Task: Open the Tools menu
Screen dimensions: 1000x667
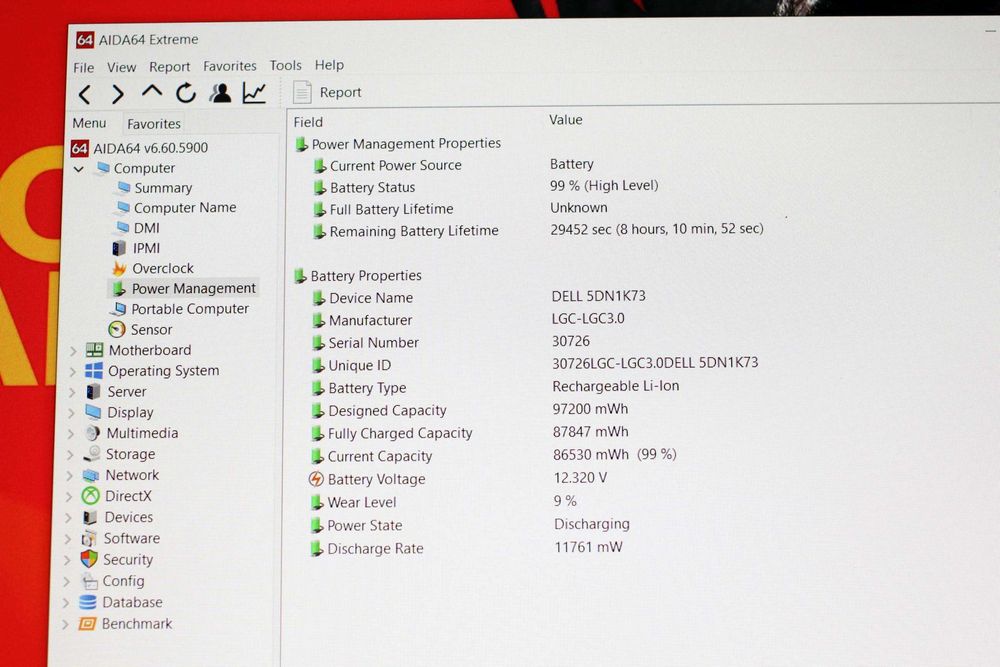Action: click(x=285, y=65)
